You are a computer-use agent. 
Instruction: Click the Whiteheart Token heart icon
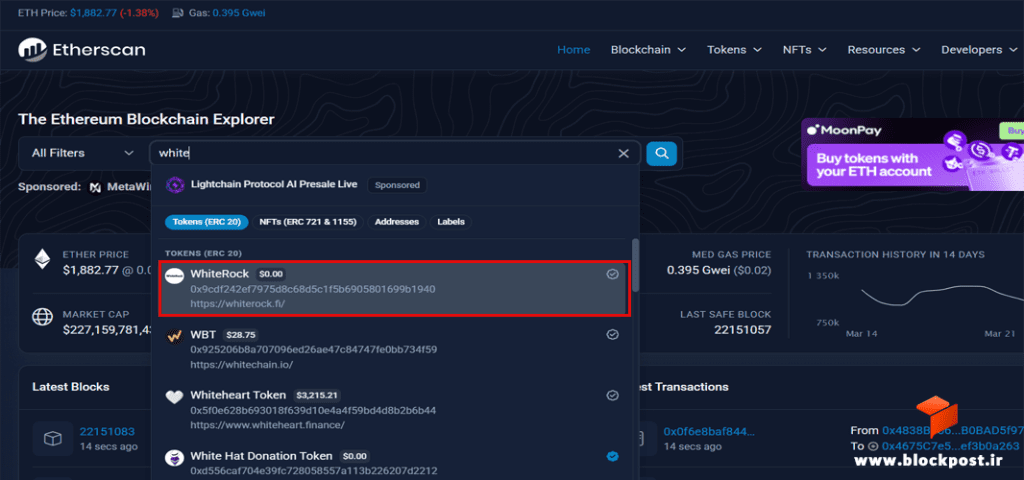[x=174, y=396]
